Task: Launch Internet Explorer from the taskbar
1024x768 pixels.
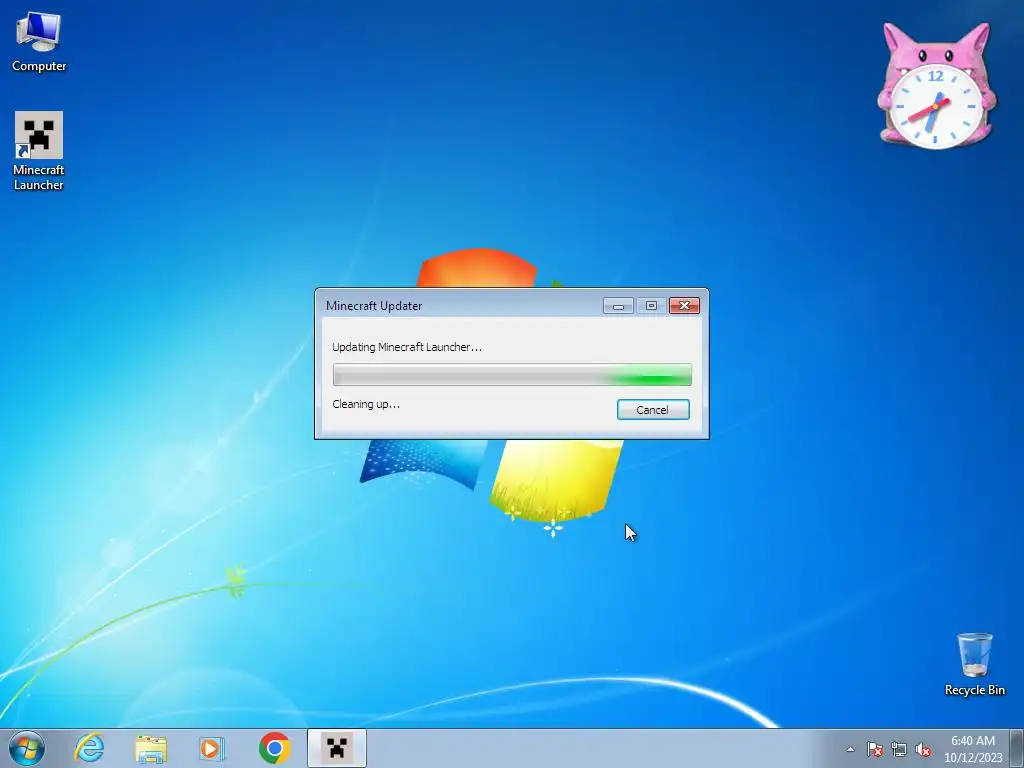Action: pos(89,748)
